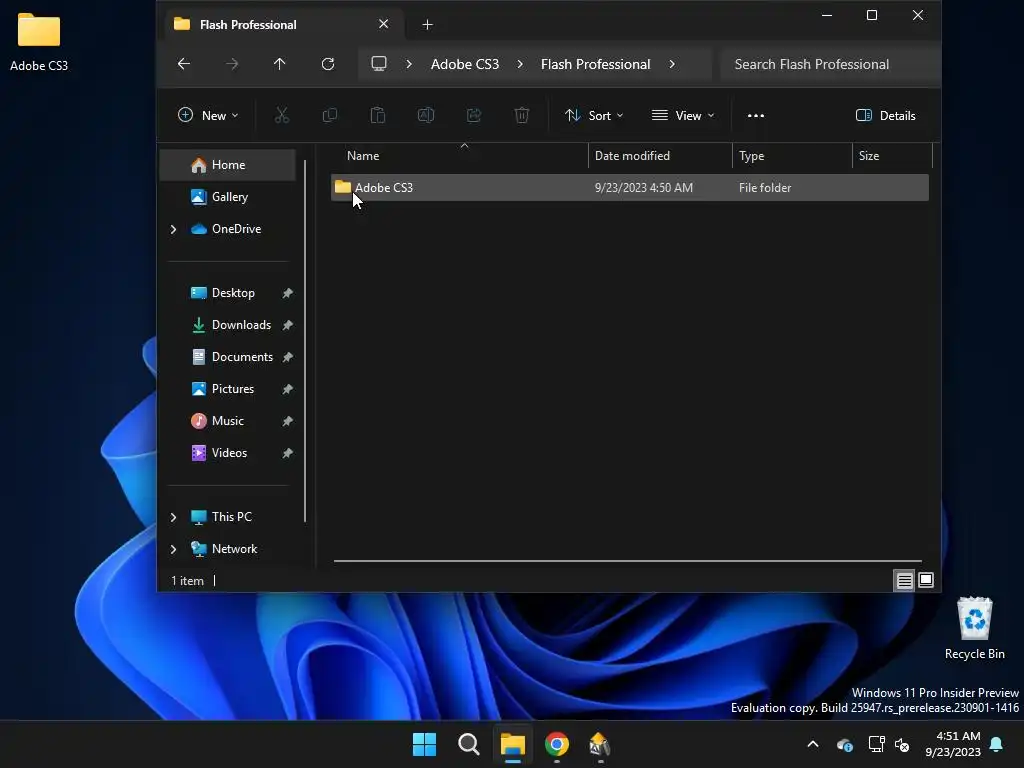Image resolution: width=1024 pixels, height=768 pixels.
Task: Open the Recycle Bin on the desktop
Action: (974, 628)
